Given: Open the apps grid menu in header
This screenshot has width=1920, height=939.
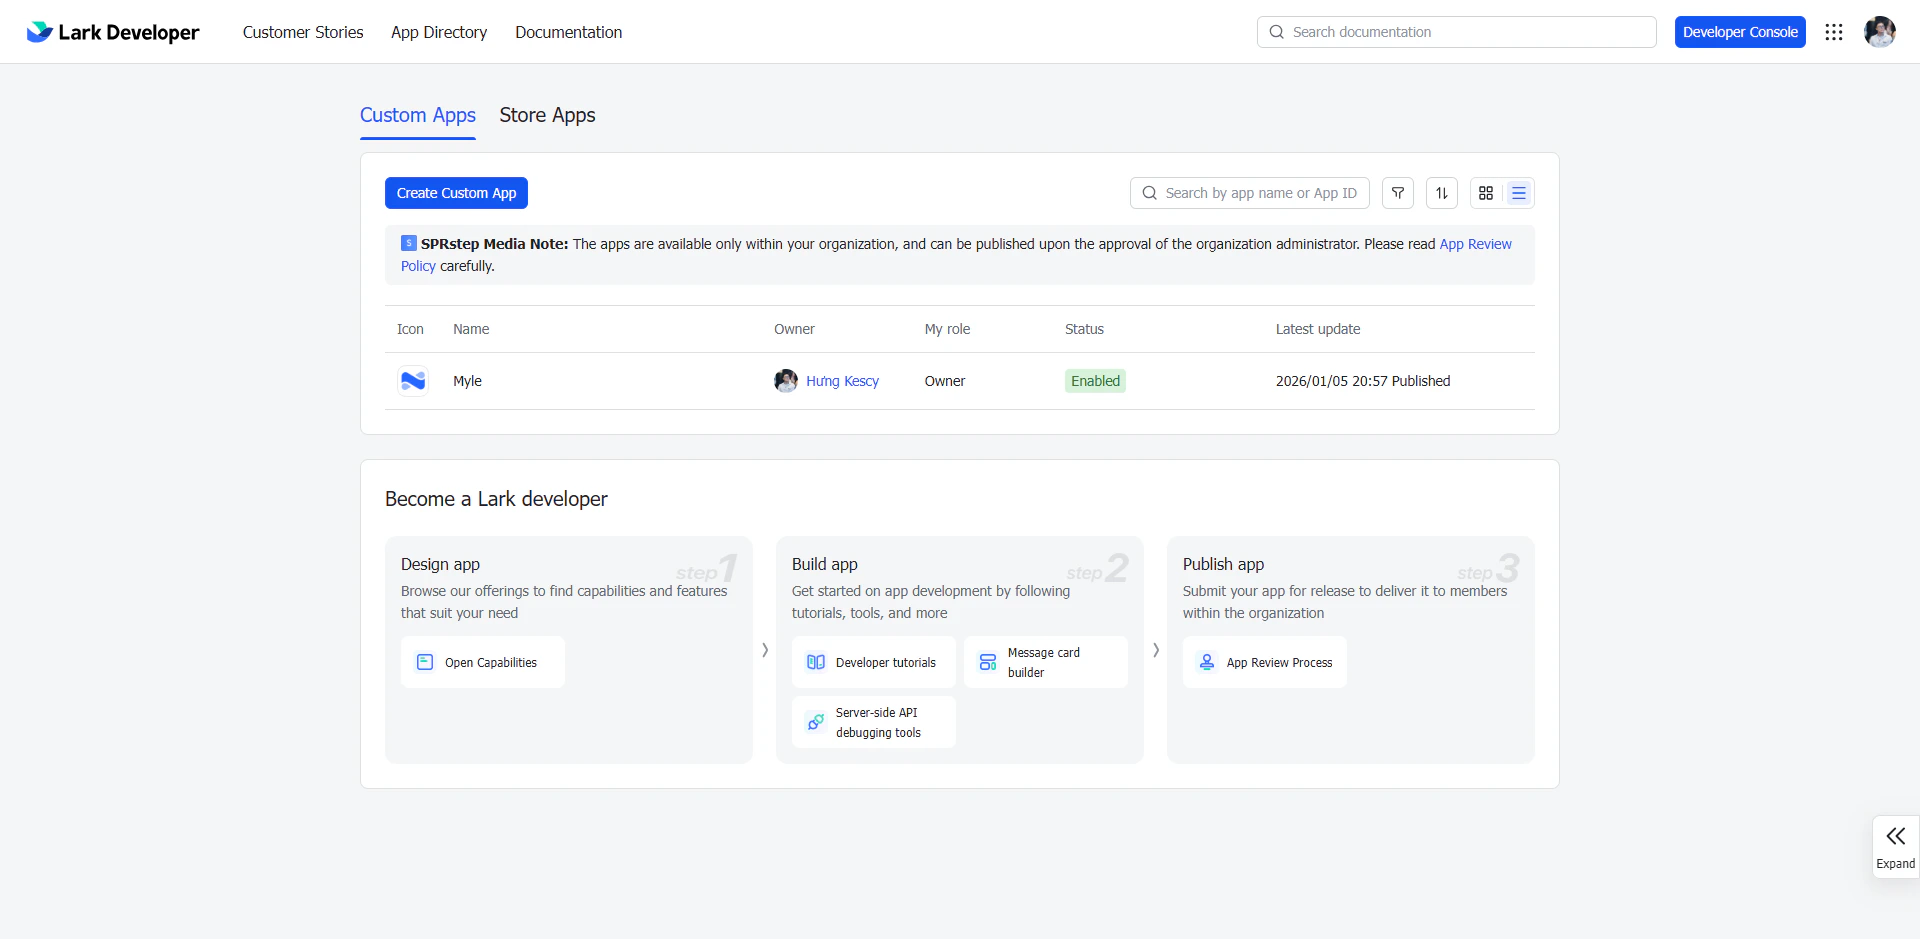Looking at the screenshot, I should (x=1835, y=31).
